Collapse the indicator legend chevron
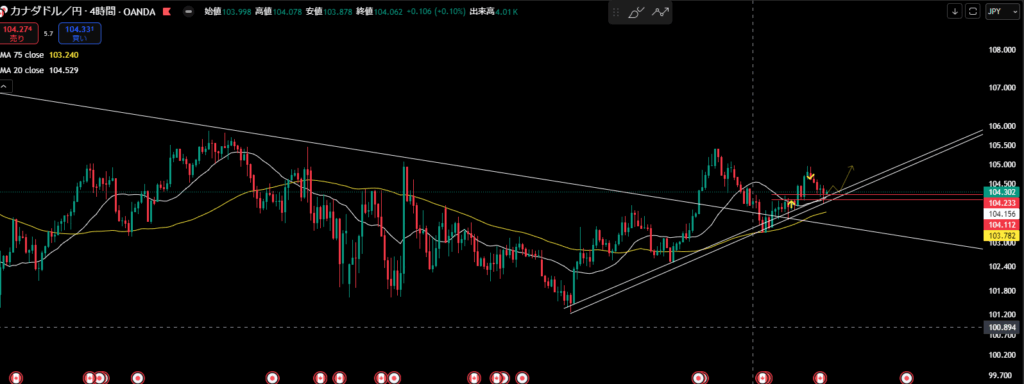The height and width of the screenshot is (384, 1024). [x=5, y=86]
